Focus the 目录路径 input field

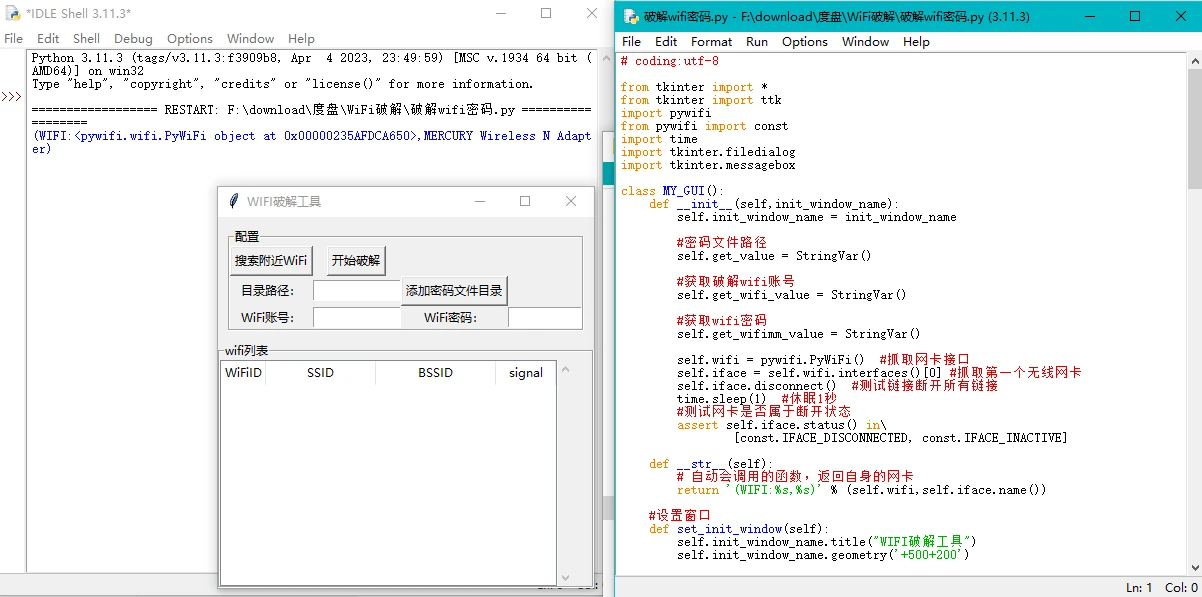click(x=357, y=291)
